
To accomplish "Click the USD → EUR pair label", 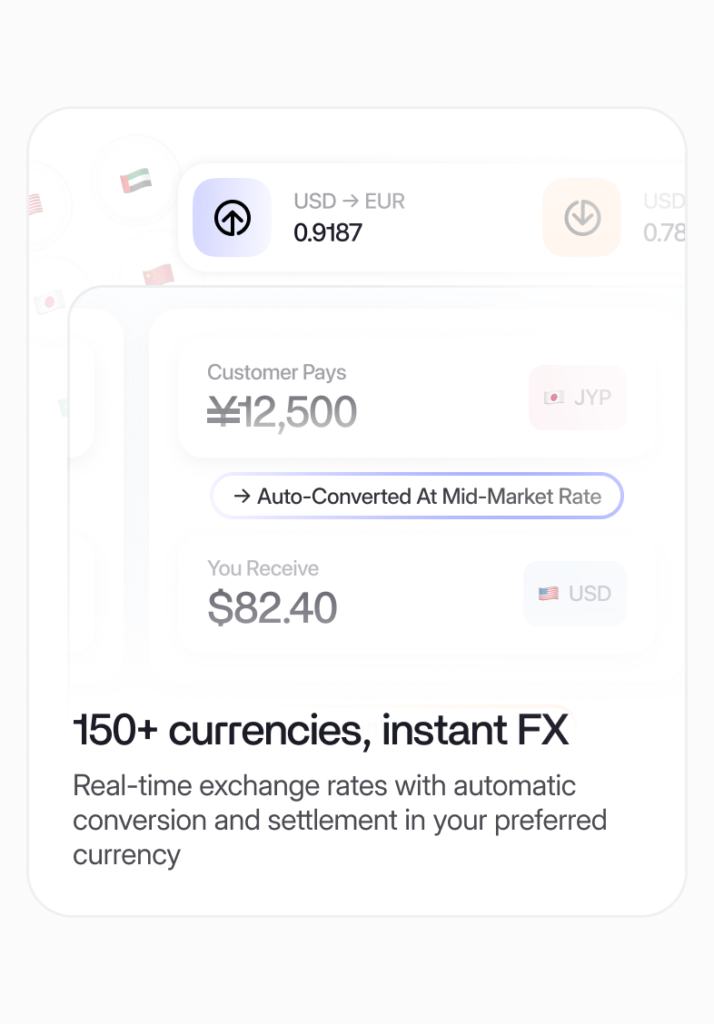I will coord(349,202).
